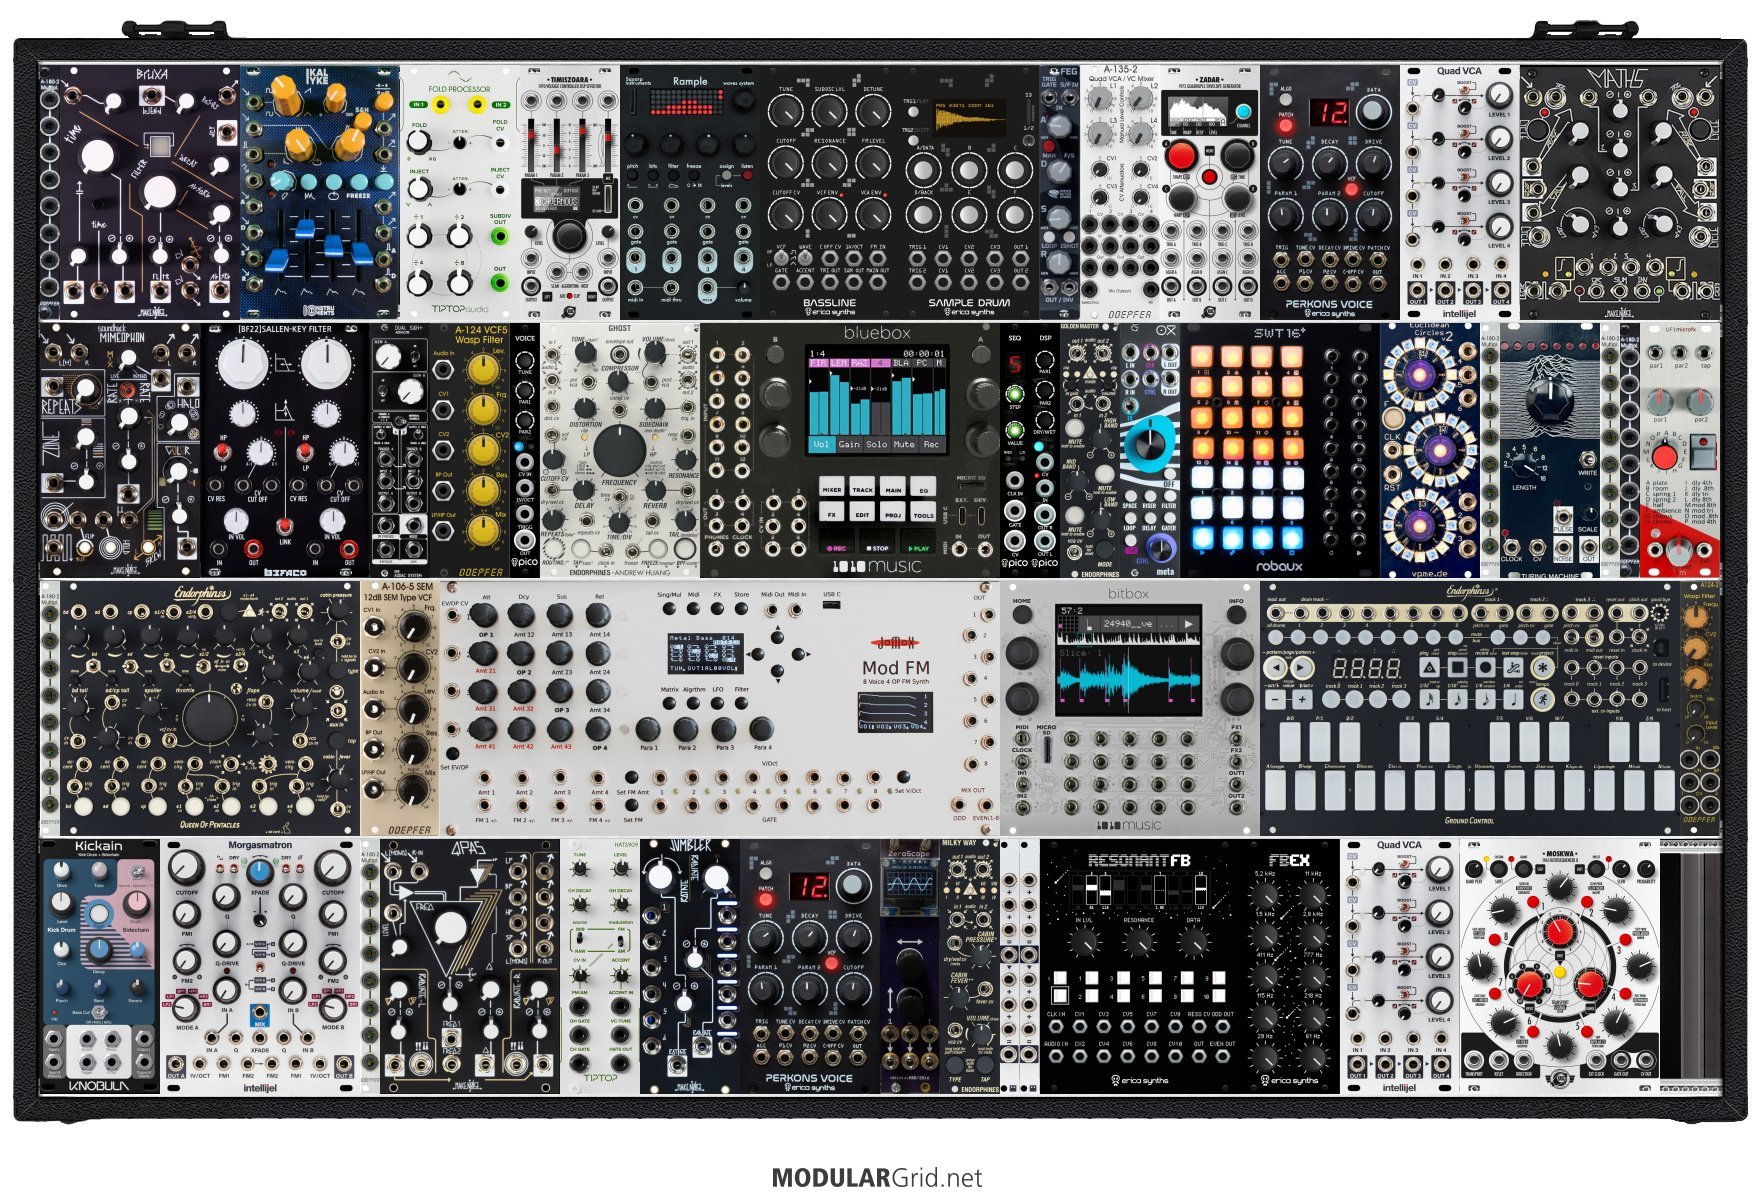Click the Ground Control project asterisk button

coord(1543,668)
